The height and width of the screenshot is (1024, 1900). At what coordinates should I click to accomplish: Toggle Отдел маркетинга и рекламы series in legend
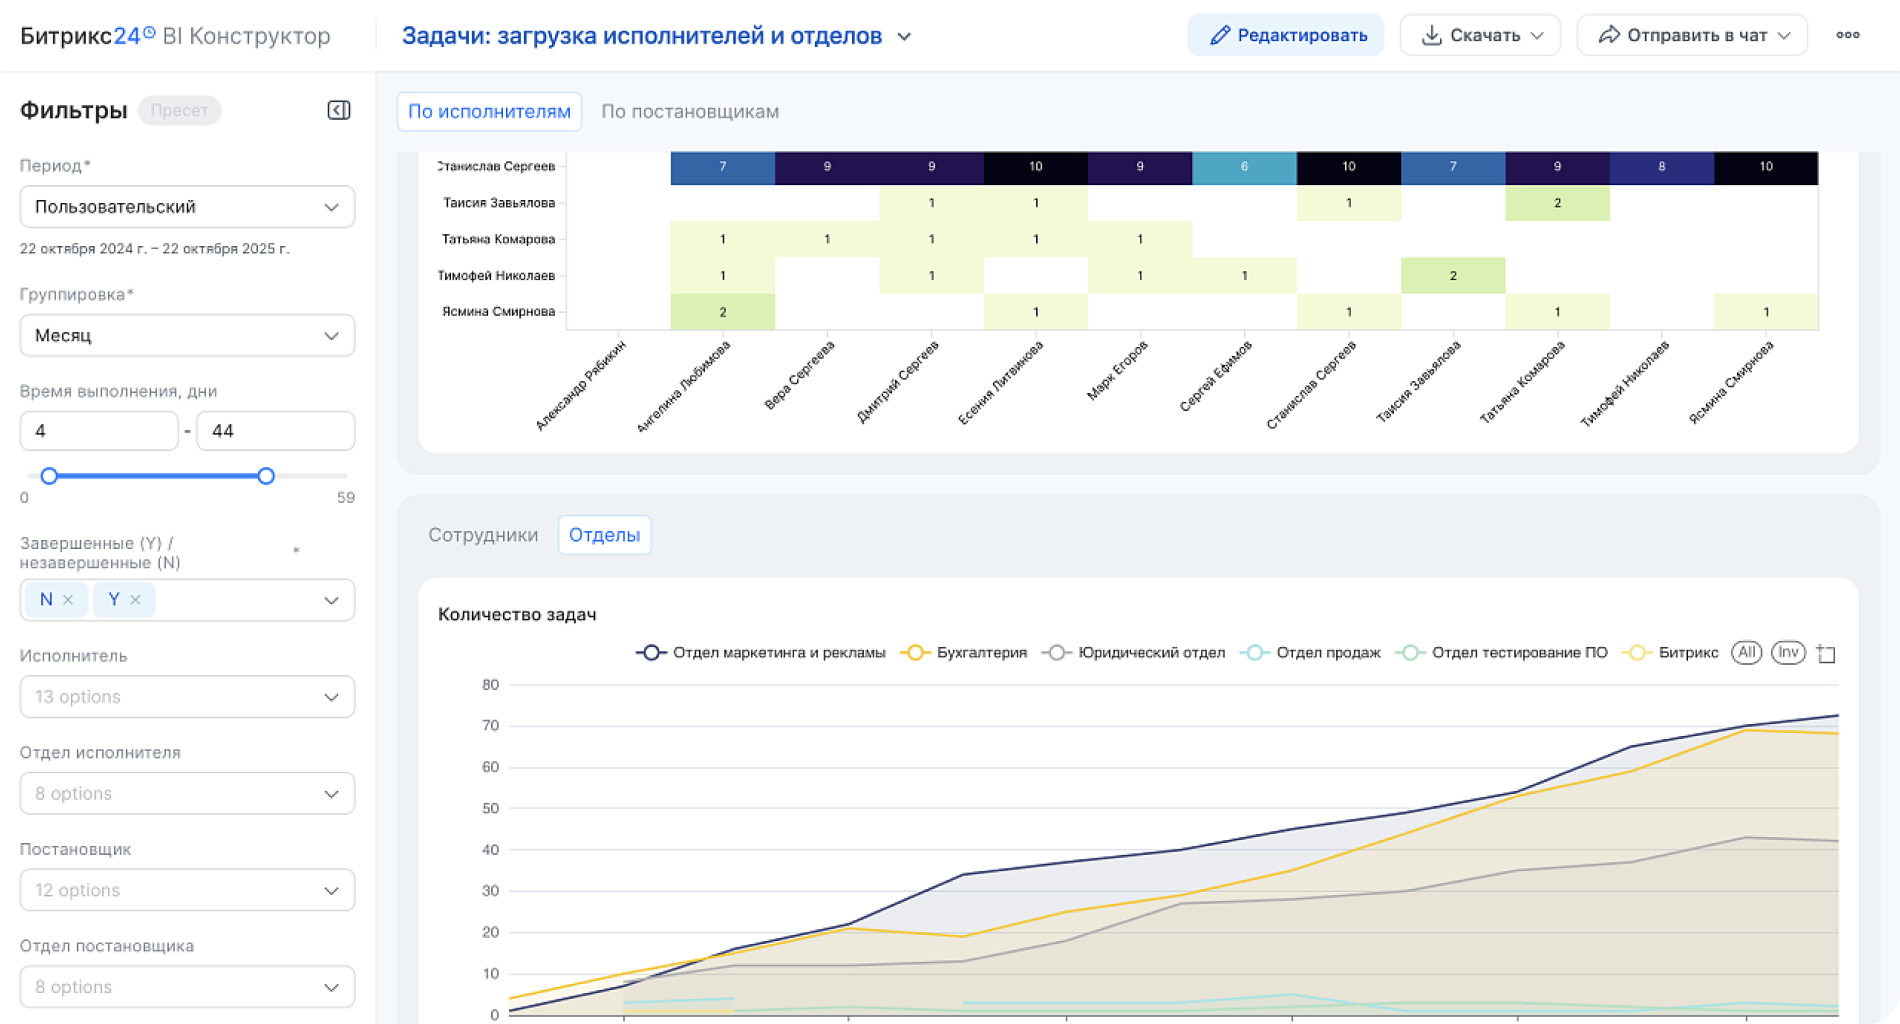[x=760, y=653]
